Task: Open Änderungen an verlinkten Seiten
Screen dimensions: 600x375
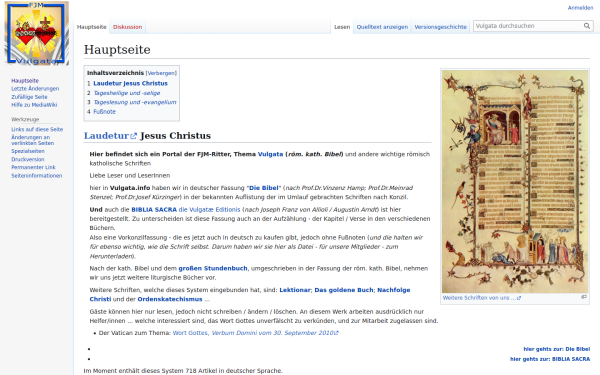Action: click(32, 140)
